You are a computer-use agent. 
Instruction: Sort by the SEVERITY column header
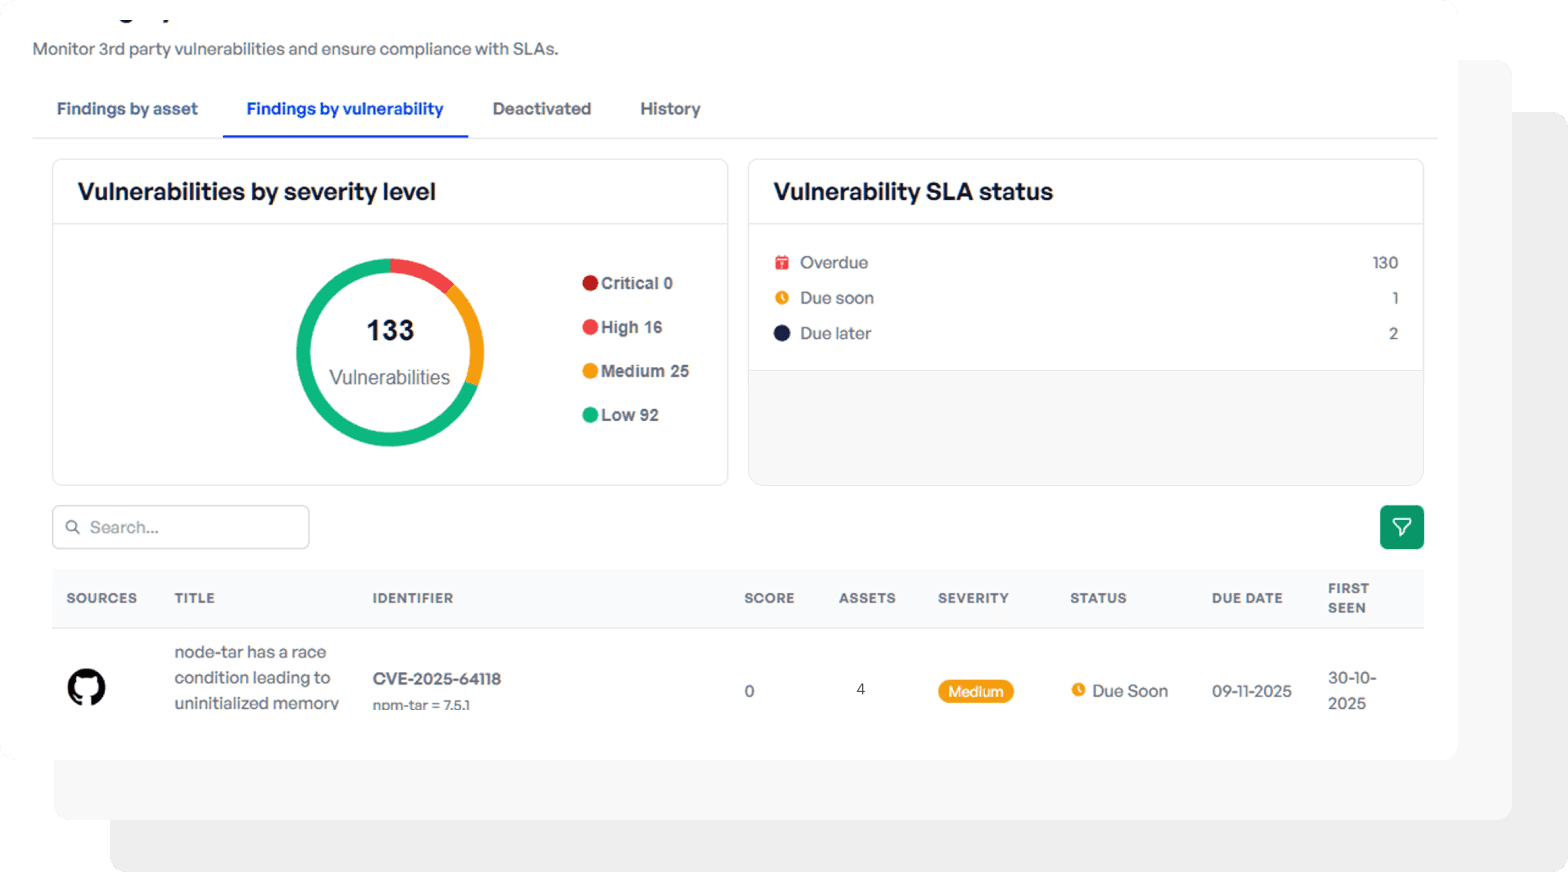[x=973, y=598]
